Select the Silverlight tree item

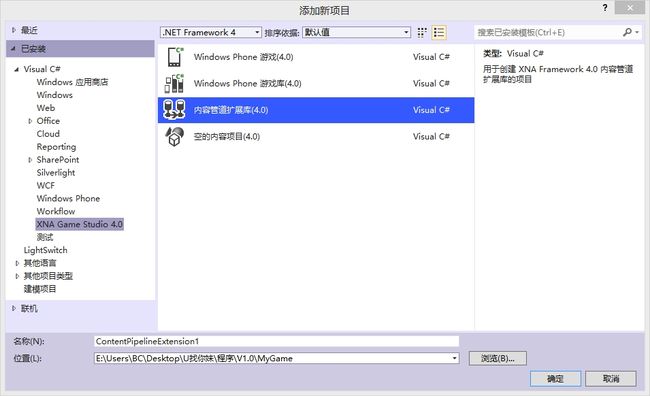coord(56,172)
